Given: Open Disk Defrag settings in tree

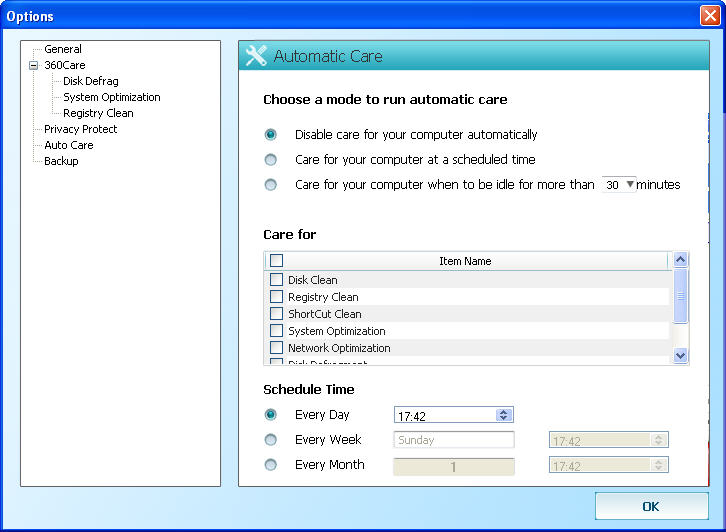Looking at the screenshot, I should pos(91,81).
